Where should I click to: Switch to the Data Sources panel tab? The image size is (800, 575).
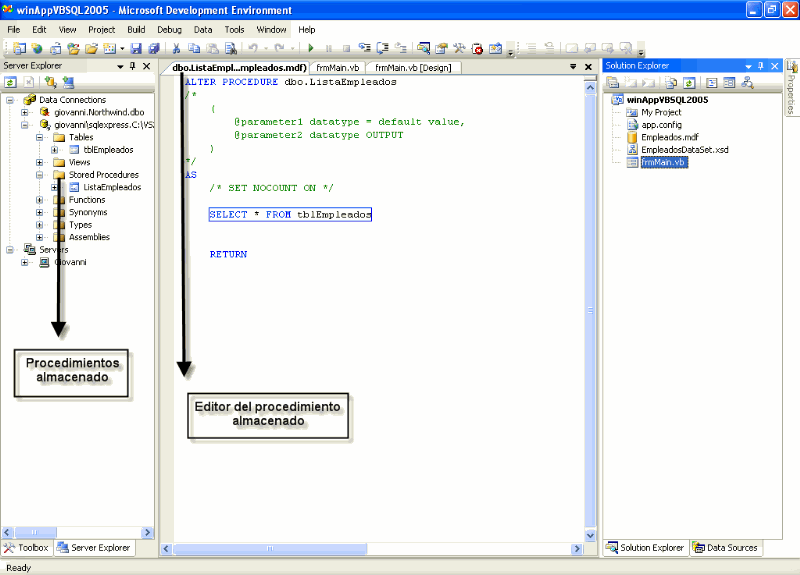726,547
